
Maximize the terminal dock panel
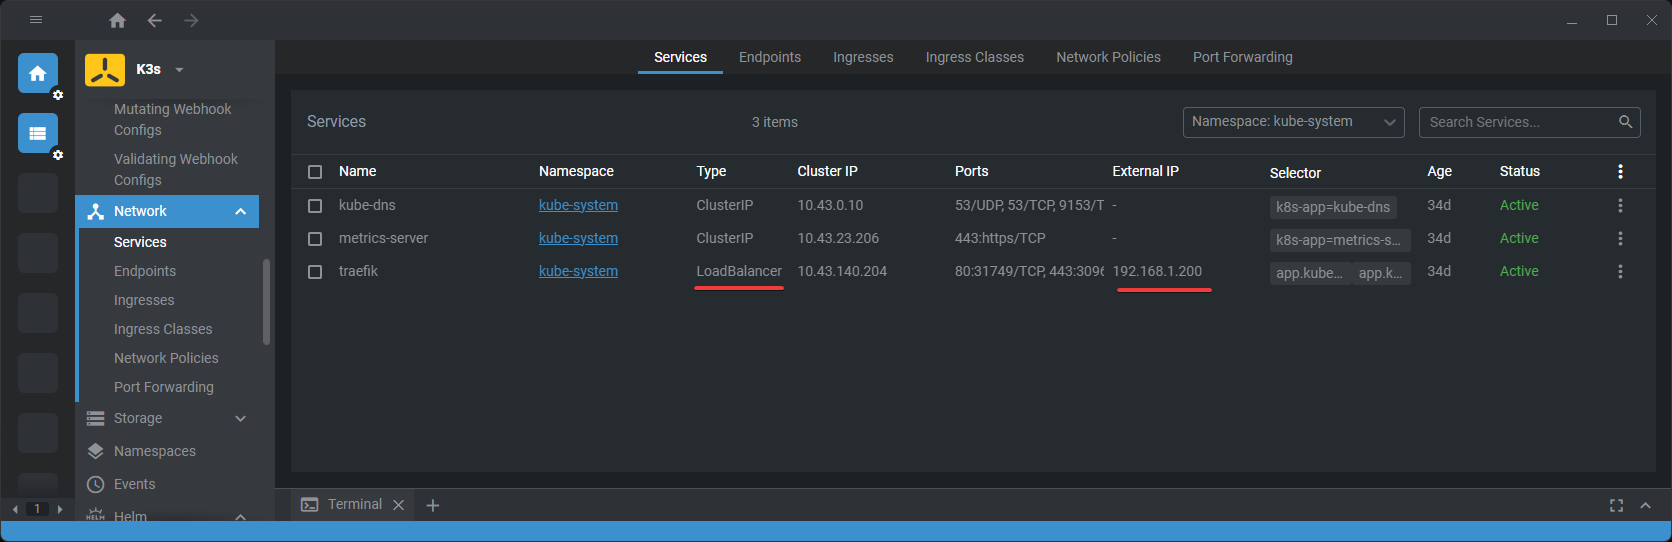[x=1616, y=505]
